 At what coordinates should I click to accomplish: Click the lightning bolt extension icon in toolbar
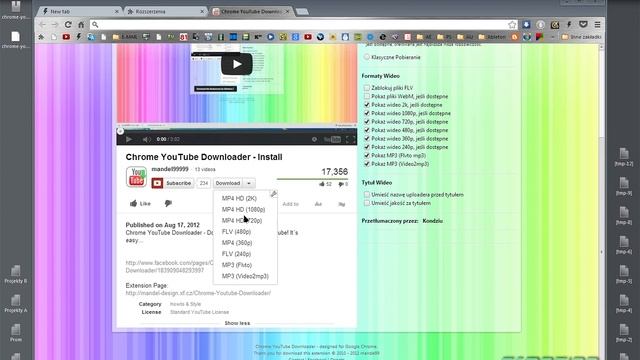tap(569, 25)
